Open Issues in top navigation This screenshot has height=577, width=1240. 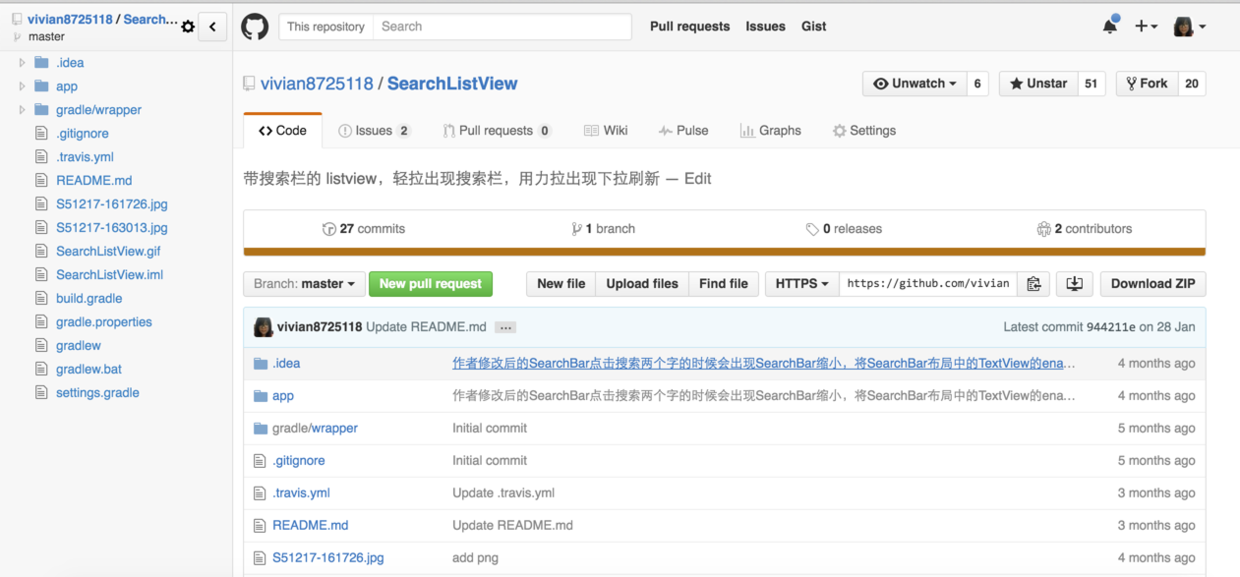pyautogui.click(x=765, y=27)
